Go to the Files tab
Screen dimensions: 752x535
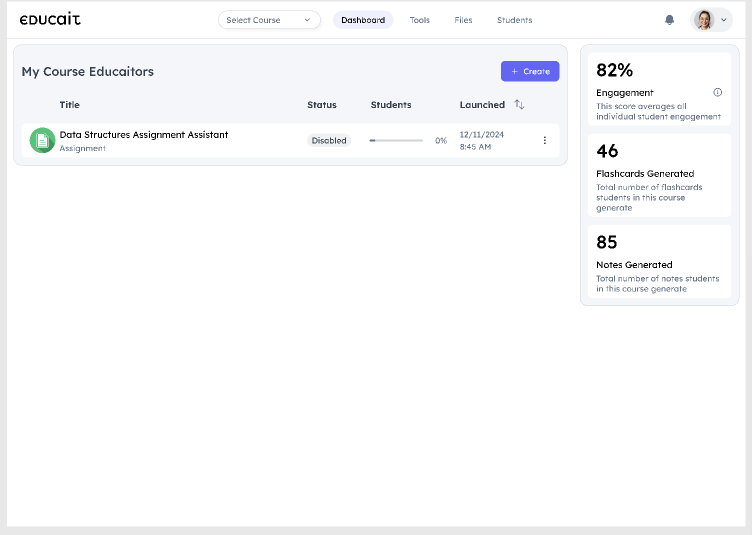(x=463, y=20)
